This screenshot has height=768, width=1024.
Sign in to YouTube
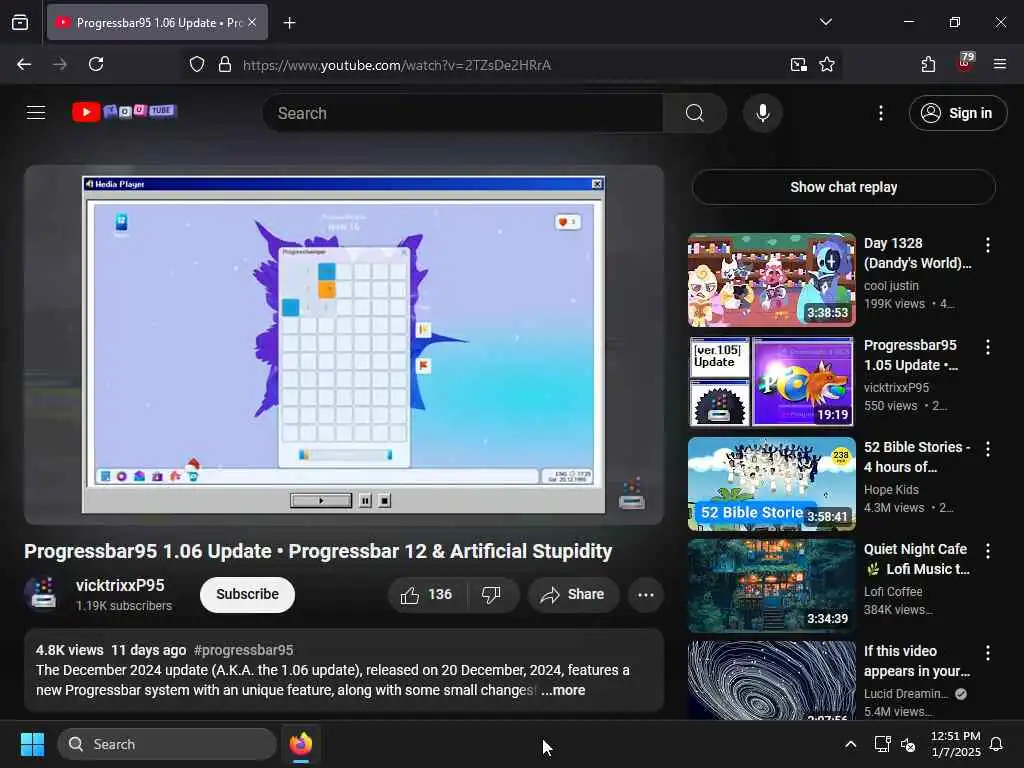click(957, 113)
